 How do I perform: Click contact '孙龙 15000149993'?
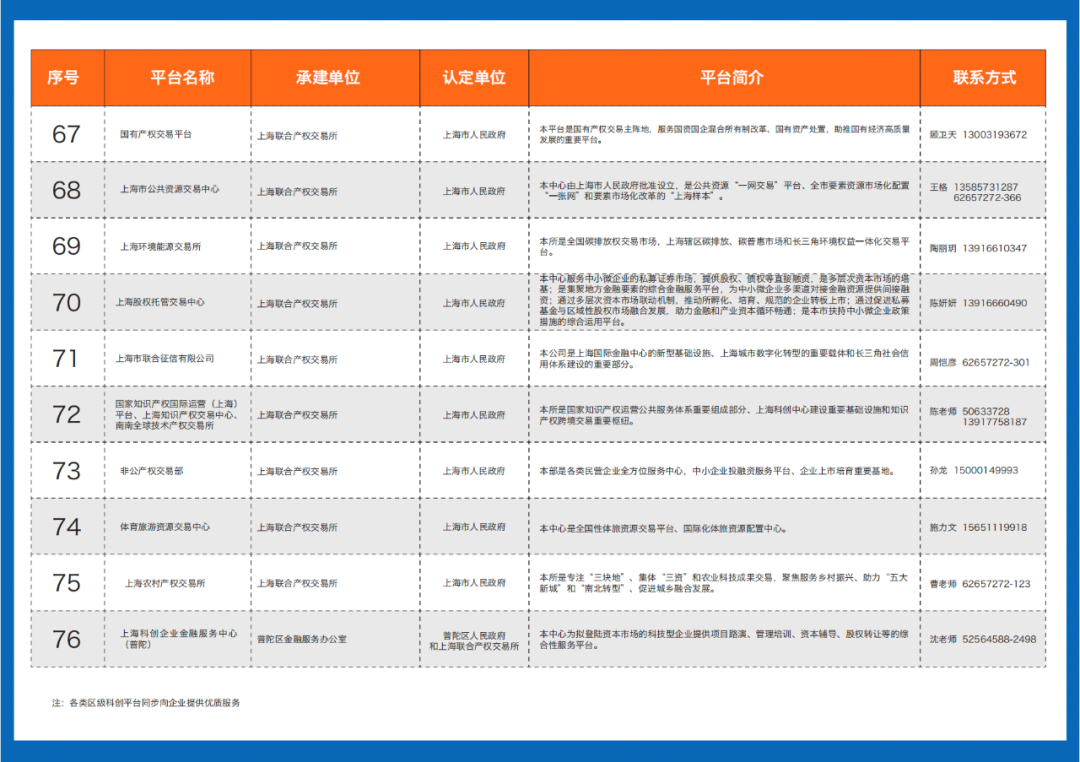pyautogui.click(x=974, y=471)
